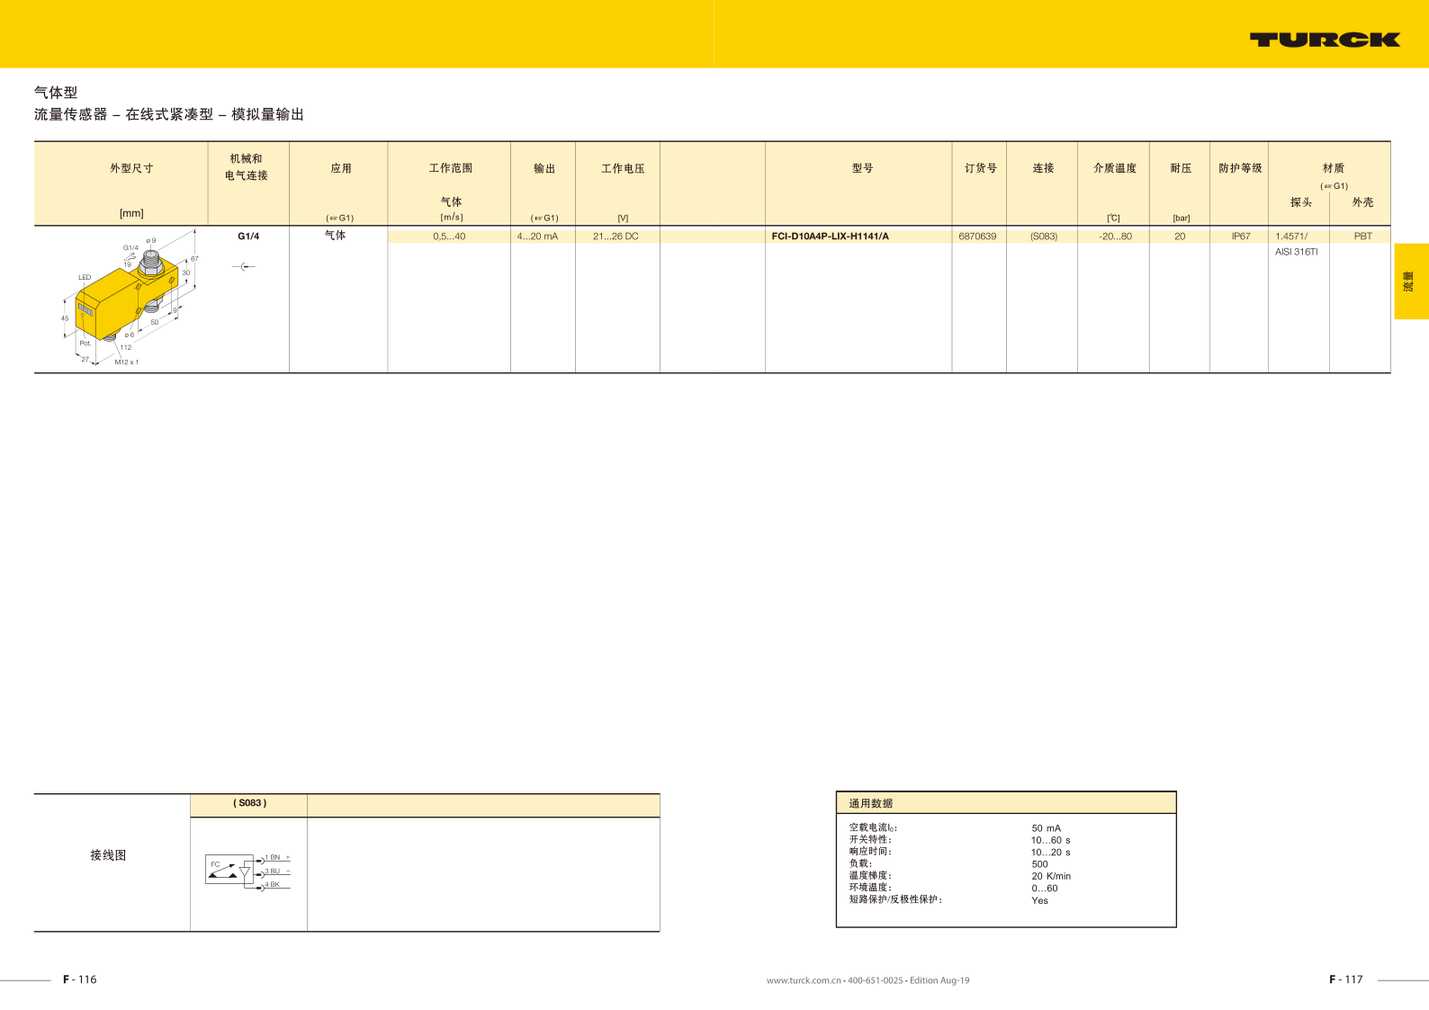Click the 短路保护/反极性保护 row label
Image resolution: width=1429 pixels, height=1010 pixels.
coord(896,900)
